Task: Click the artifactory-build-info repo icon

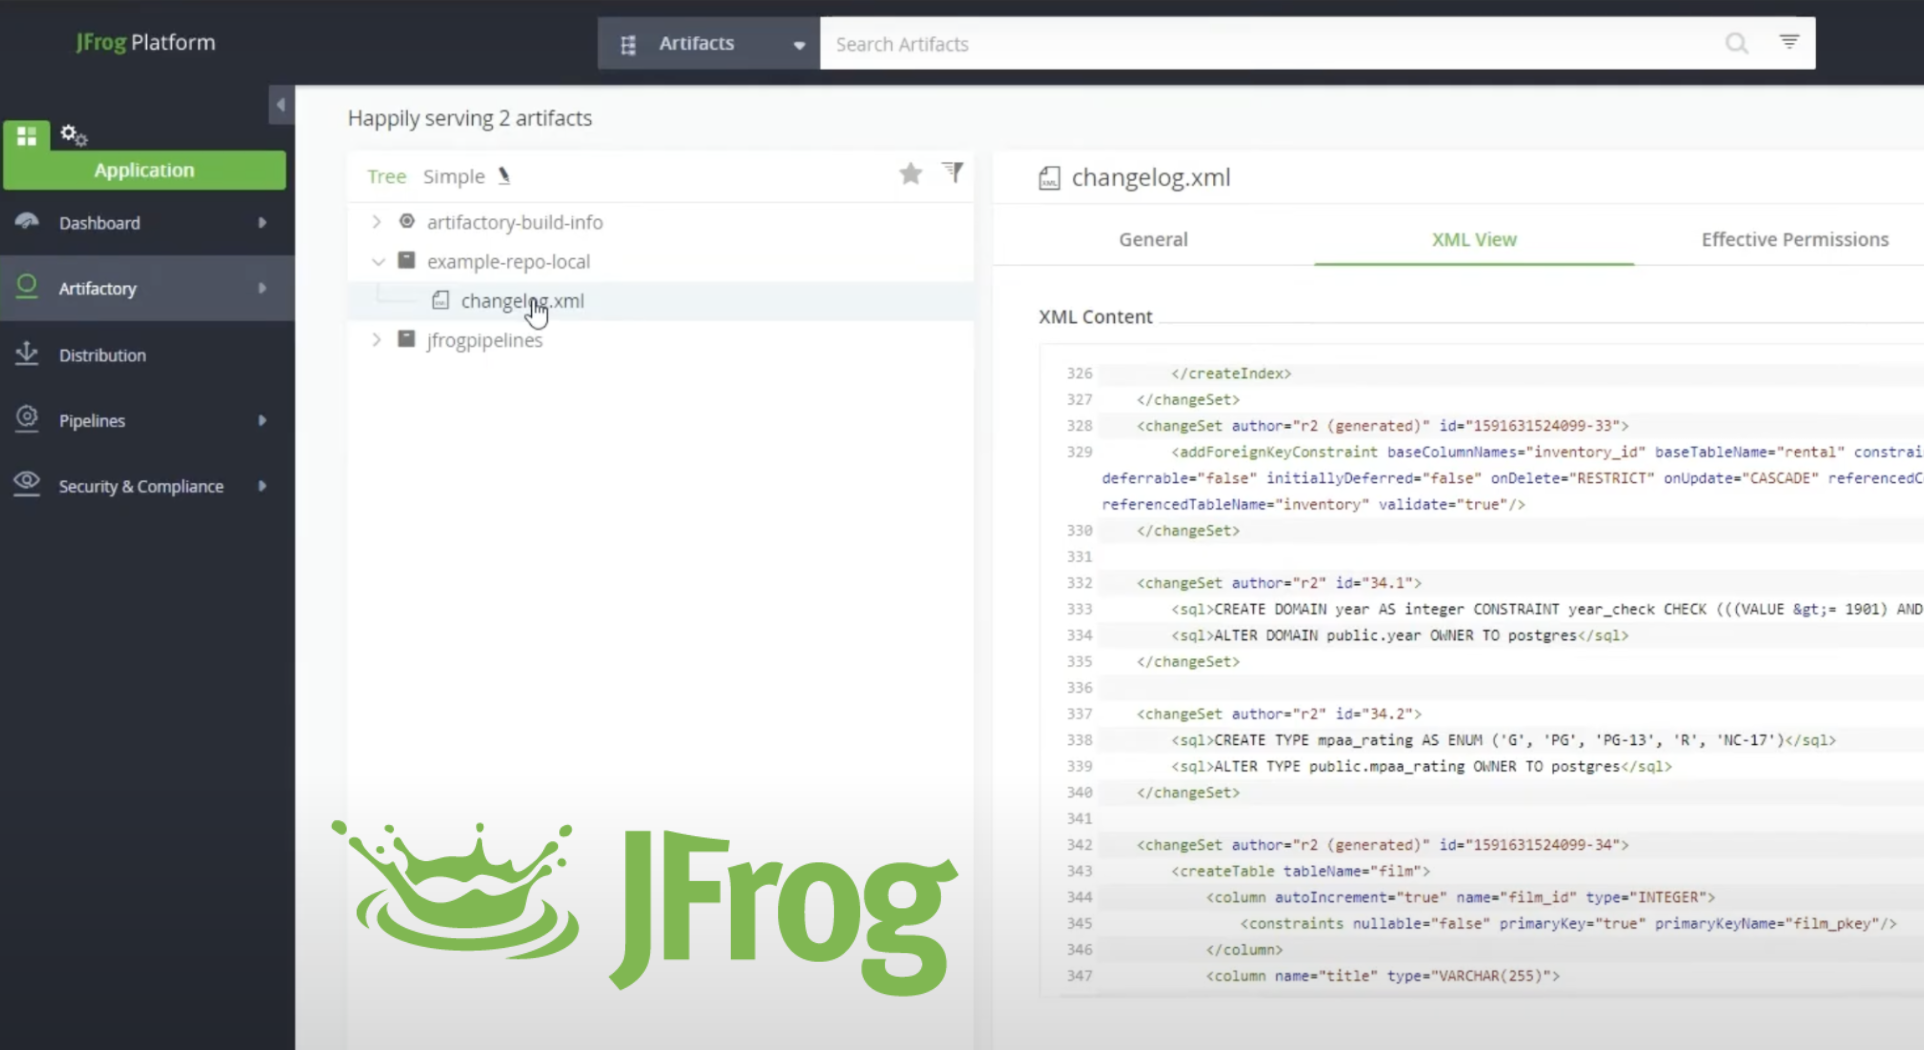Action: pos(407,221)
